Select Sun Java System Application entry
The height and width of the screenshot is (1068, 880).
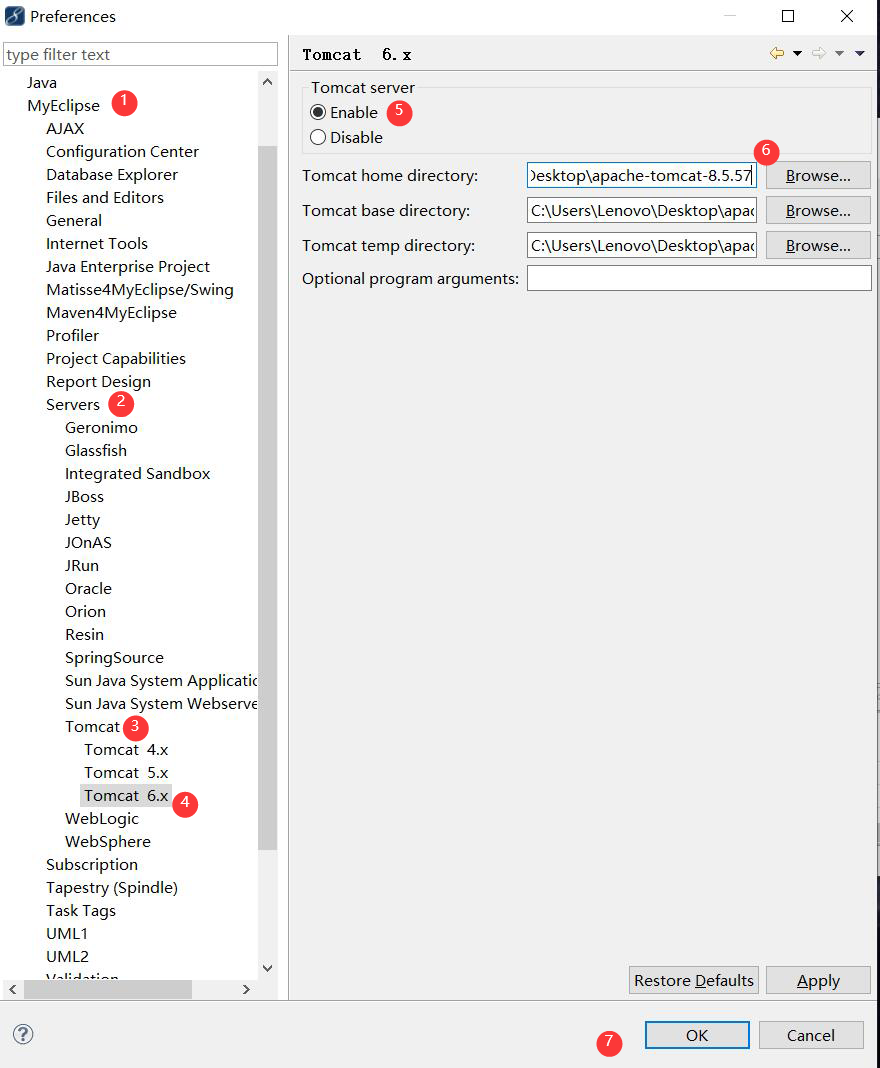click(161, 680)
